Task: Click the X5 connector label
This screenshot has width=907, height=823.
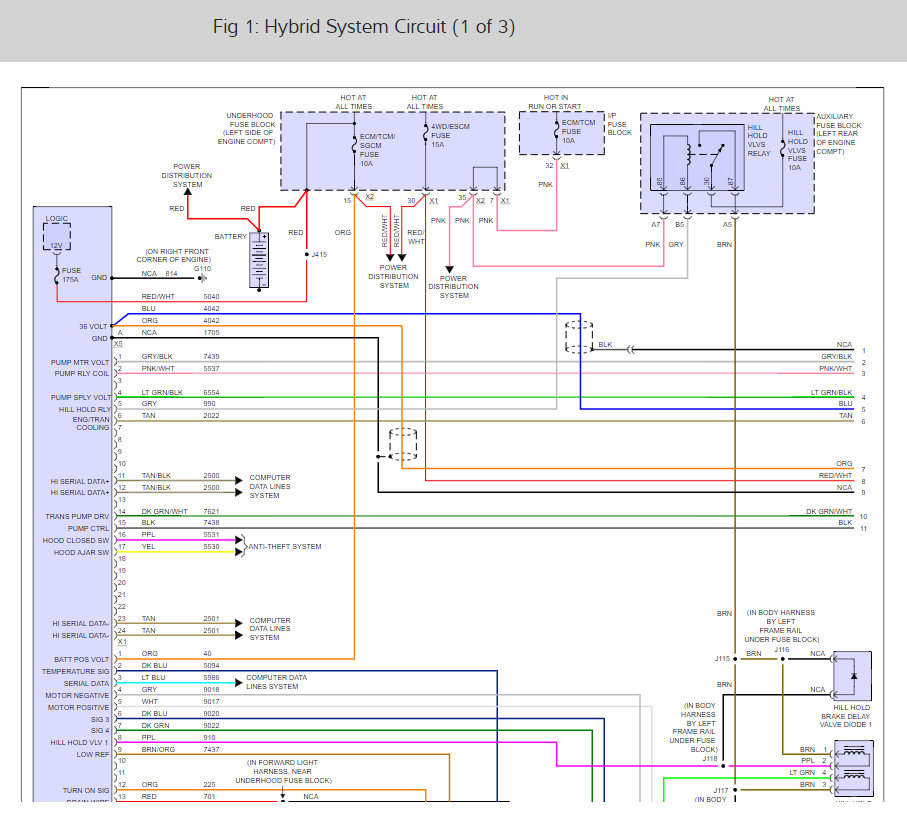Action: point(118,344)
